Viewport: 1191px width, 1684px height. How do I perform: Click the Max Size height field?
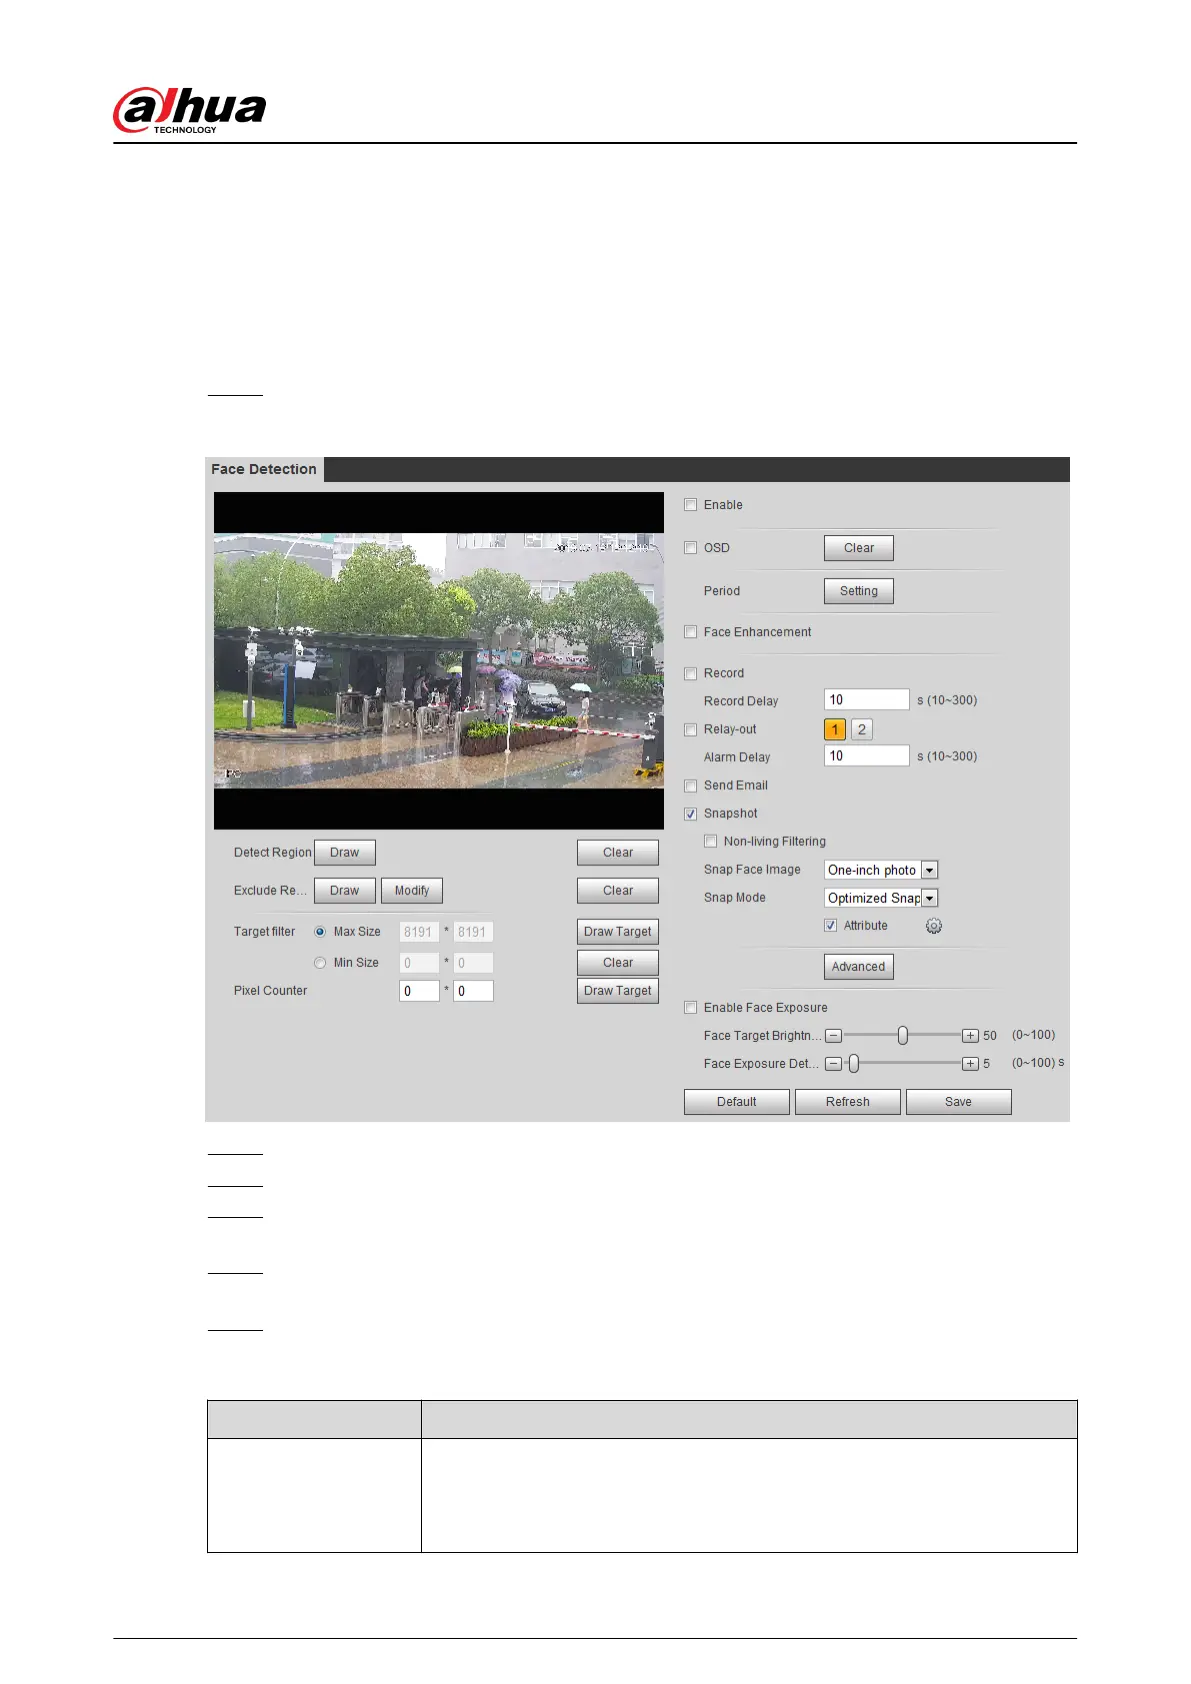473,932
